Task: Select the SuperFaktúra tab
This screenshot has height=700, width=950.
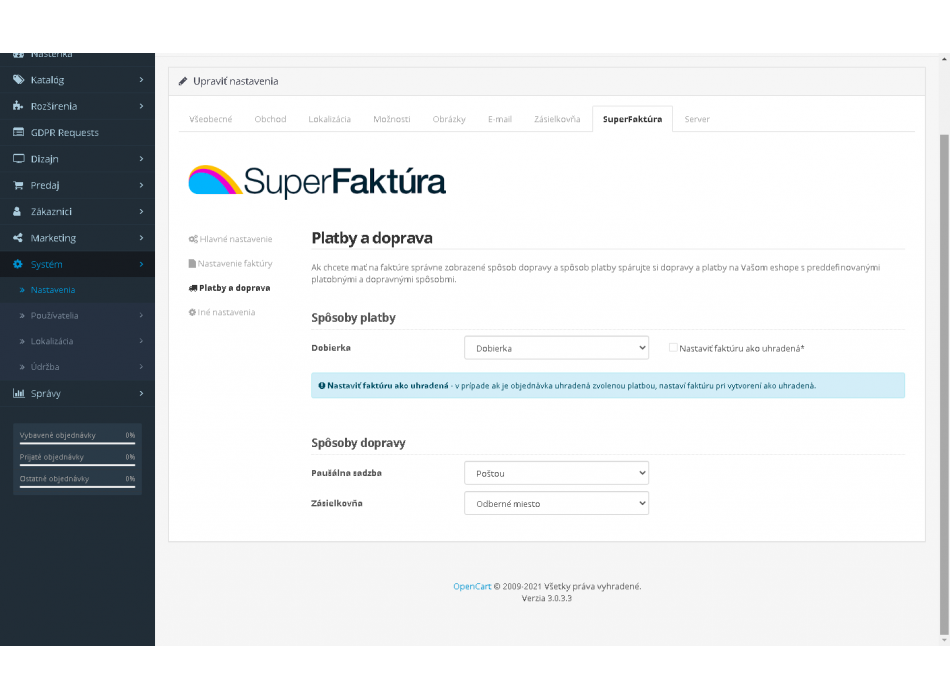Action: (633, 119)
